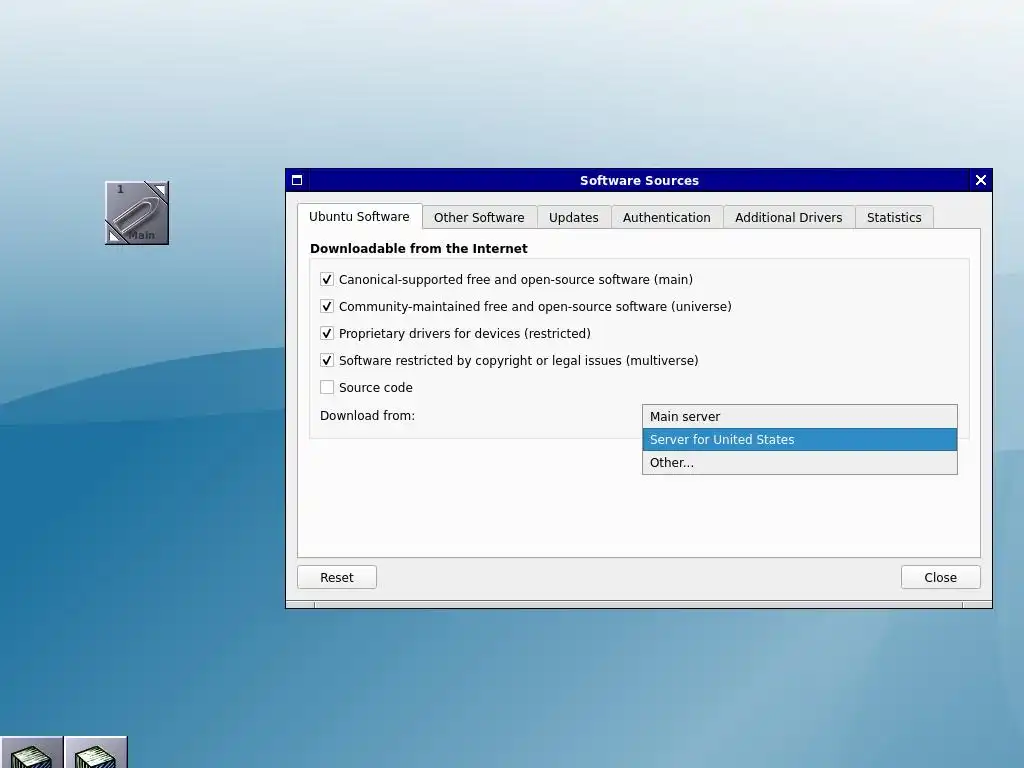The height and width of the screenshot is (768, 1024).
Task: Switch to the Ubuntu Software tab
Action: pos(359,216)
